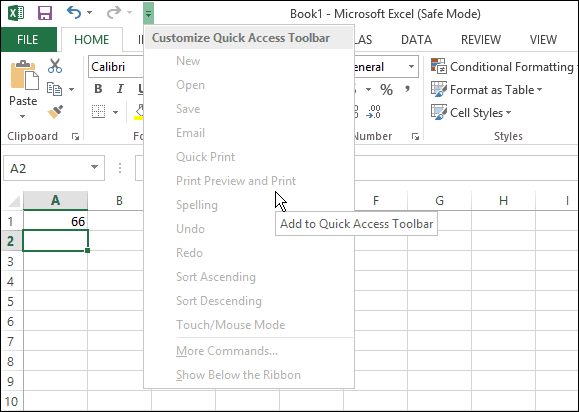Save workbook with floppy disk icon

[45, 14]
